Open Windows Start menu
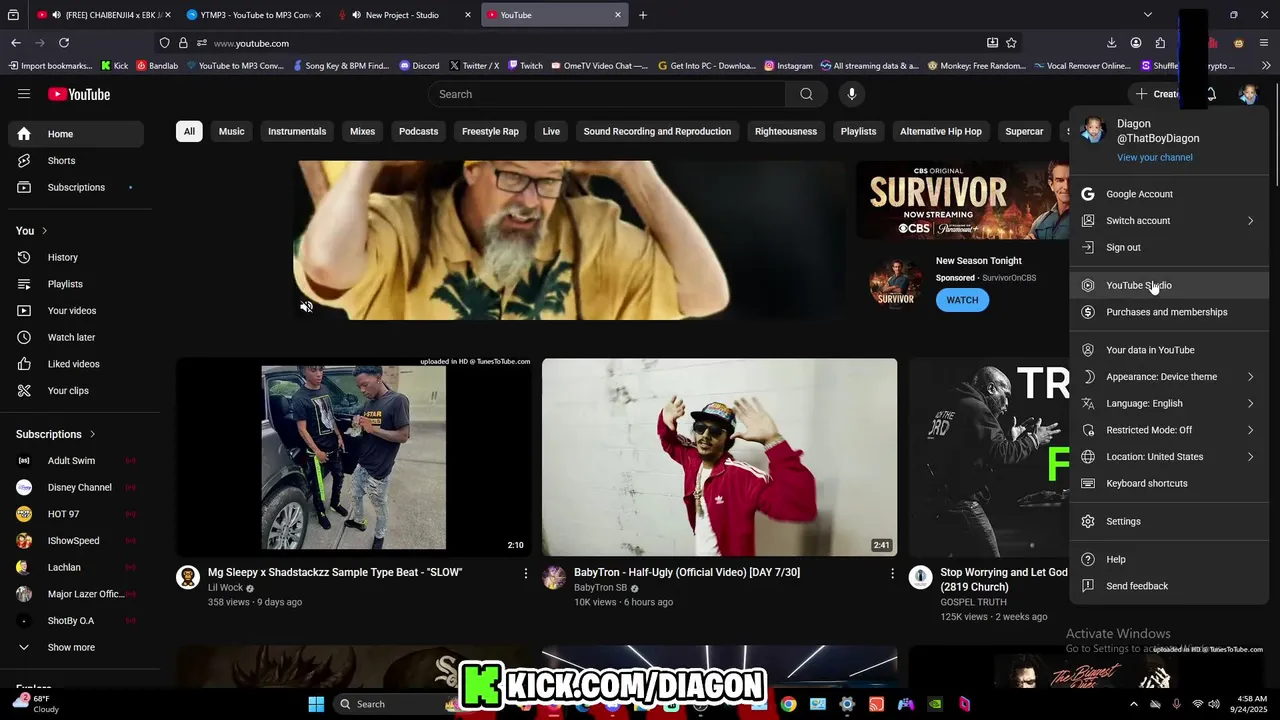This screenshot has width=1280, height=720. tap(316, 704)
